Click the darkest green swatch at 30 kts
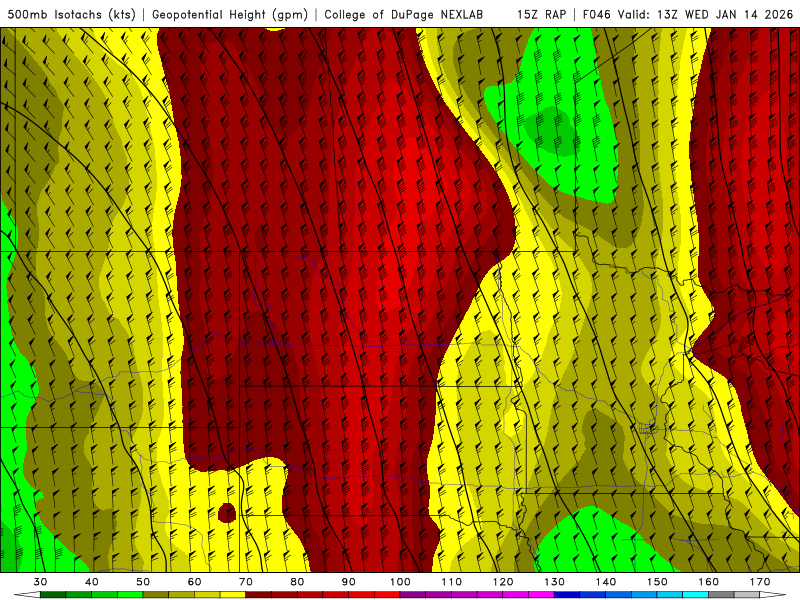This screenshot has height=600, width=800. tap(53, 595)
